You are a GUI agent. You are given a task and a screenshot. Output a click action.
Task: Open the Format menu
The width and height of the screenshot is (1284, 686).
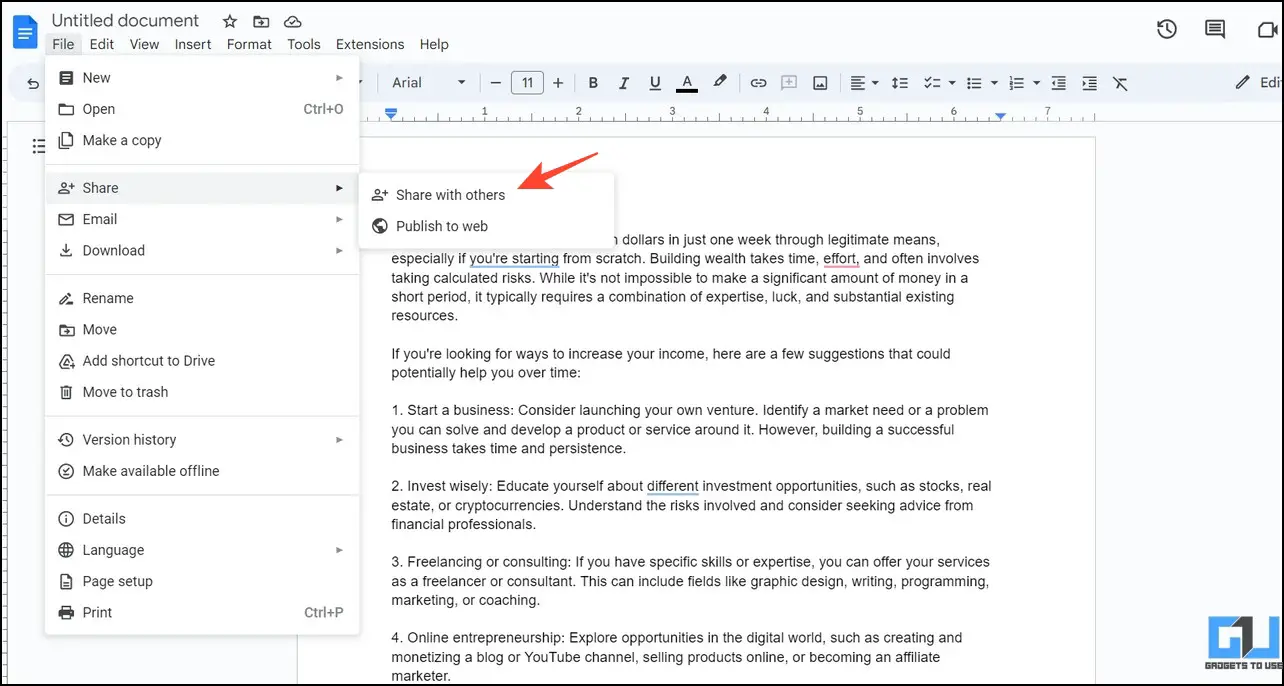(x=249, y=44)
